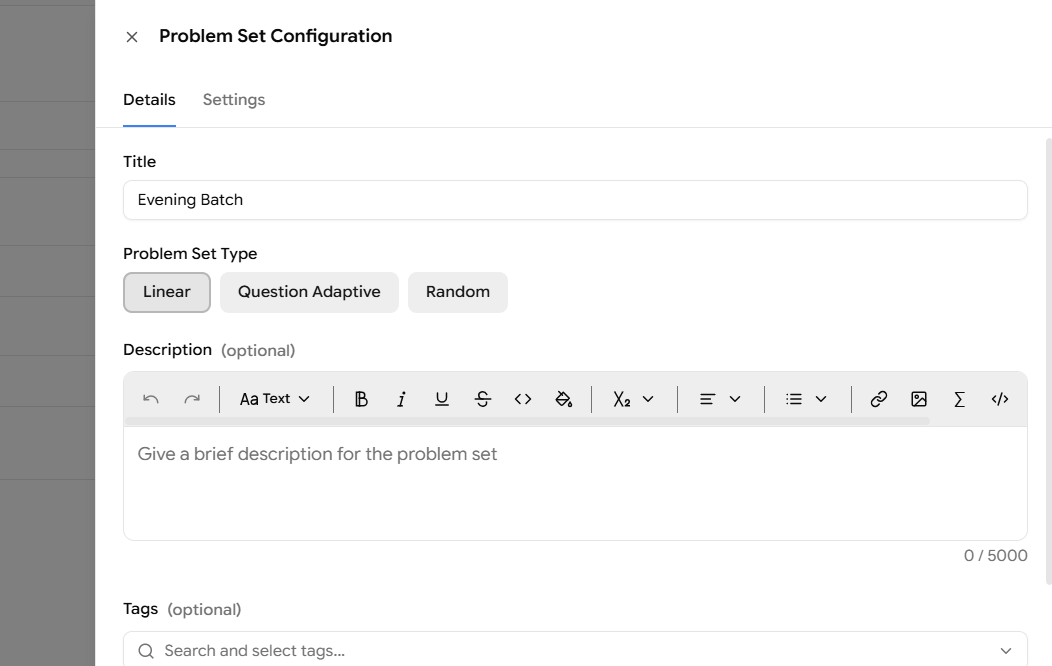
Task: Open the fill color bucket tool
Action: click(x=564, y=399)
